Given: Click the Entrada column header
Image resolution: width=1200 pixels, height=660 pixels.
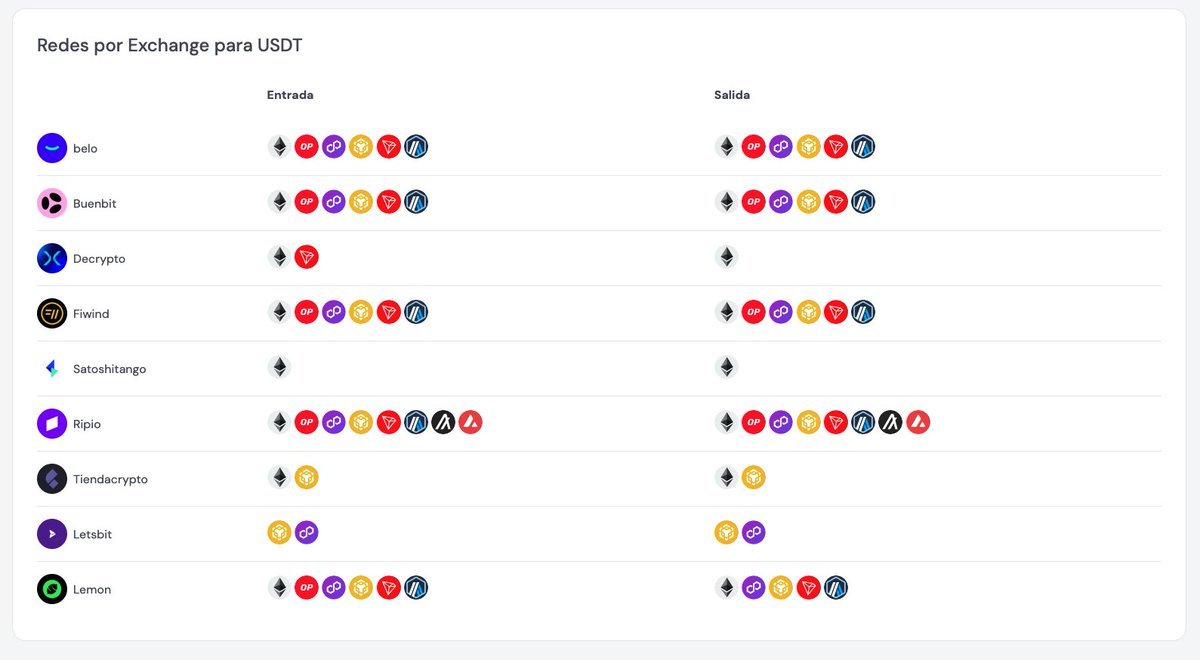Looking at the screenshot, I should tap(290, 95).
